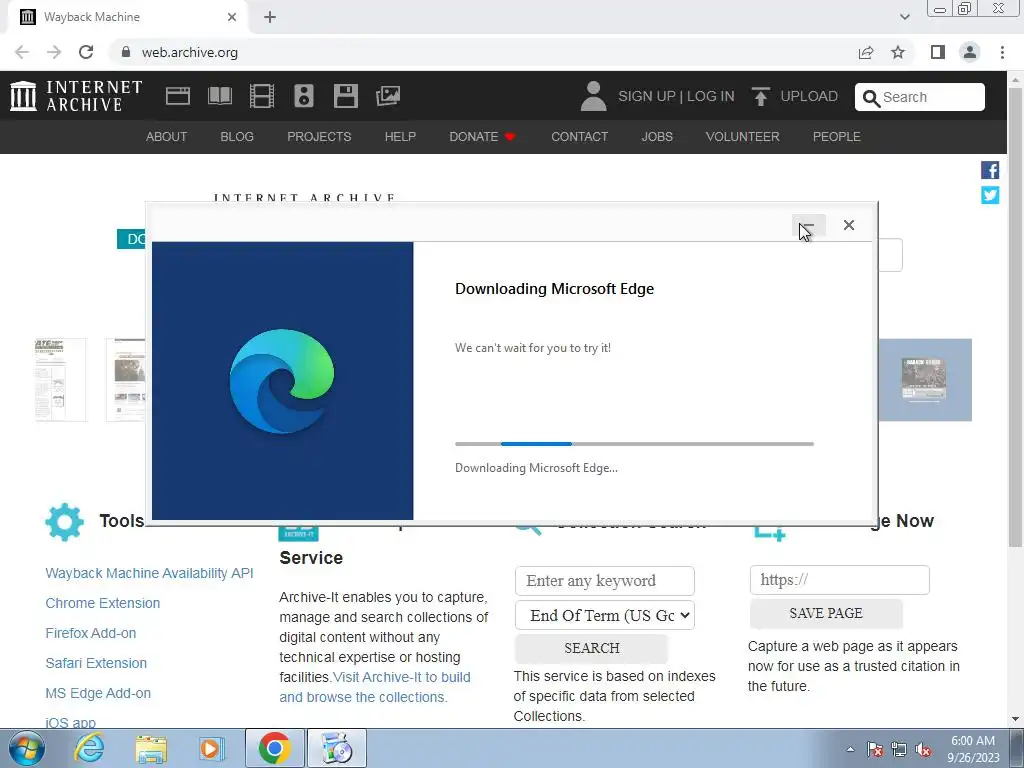The width and height of the screenshot is (1024, 768).
Task: Open the Texts book icon
Action: [x=219, y=96]
